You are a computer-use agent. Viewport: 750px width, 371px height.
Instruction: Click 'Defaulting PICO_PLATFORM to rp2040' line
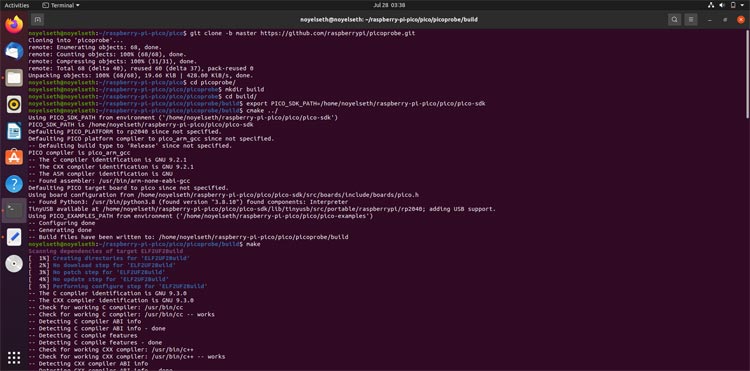pos(124,131)
